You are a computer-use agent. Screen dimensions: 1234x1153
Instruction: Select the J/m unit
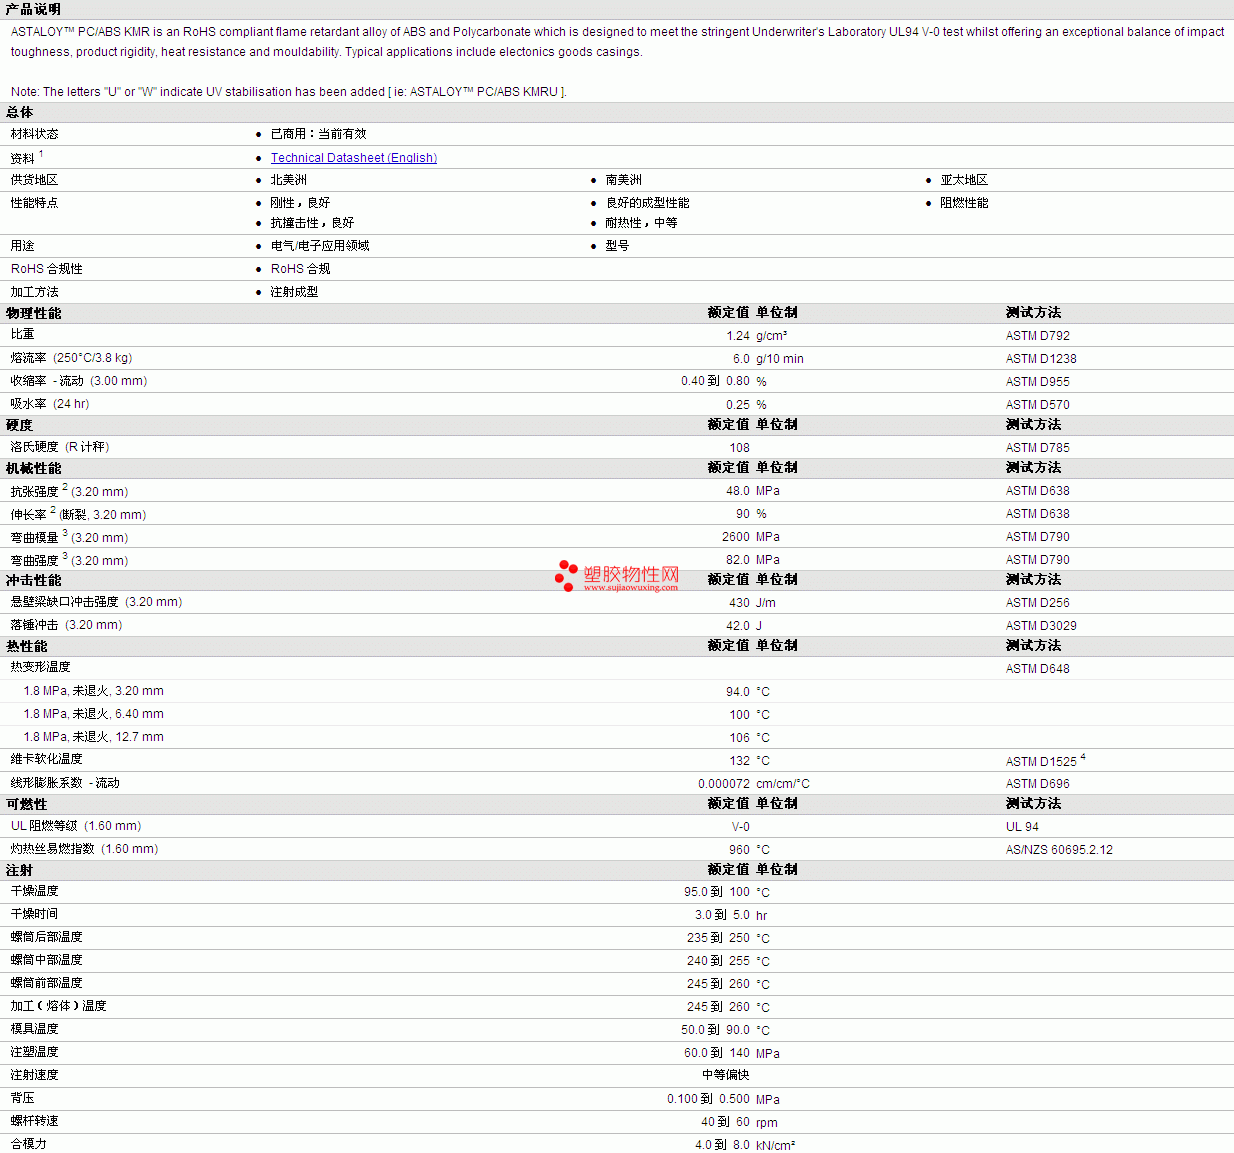pos(766,603)
